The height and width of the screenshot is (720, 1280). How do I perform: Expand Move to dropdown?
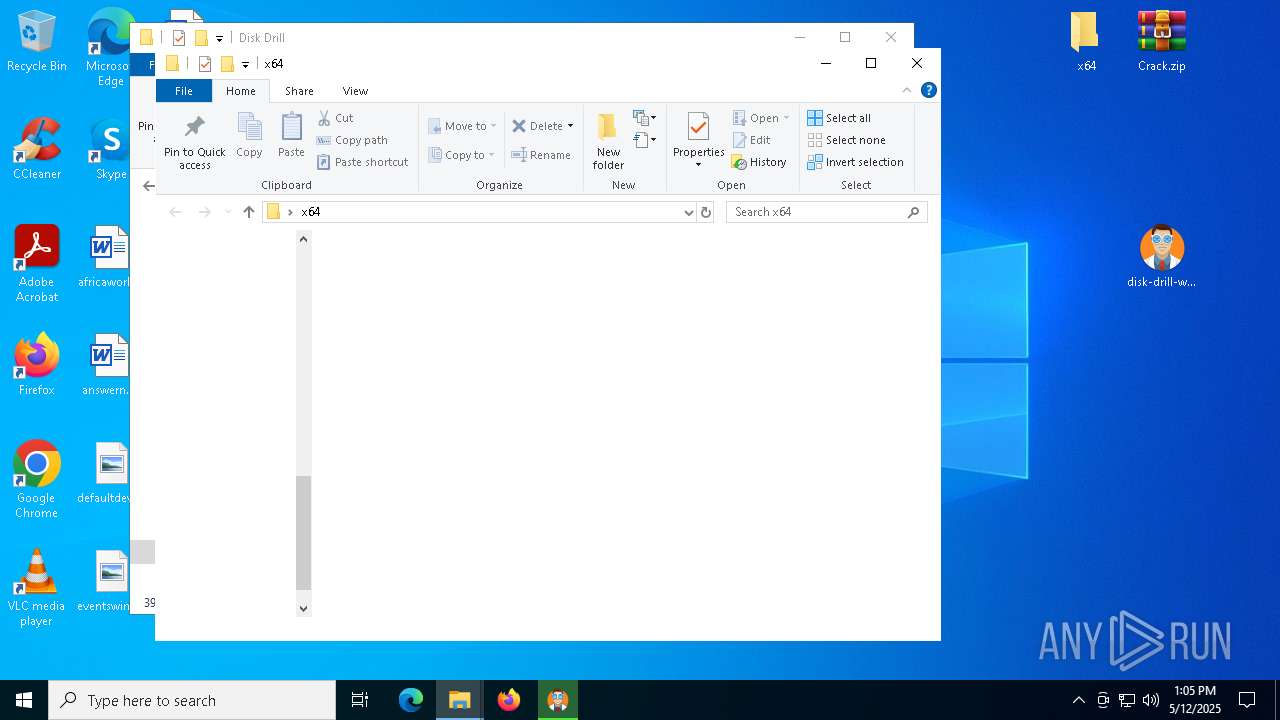[493, 126]
